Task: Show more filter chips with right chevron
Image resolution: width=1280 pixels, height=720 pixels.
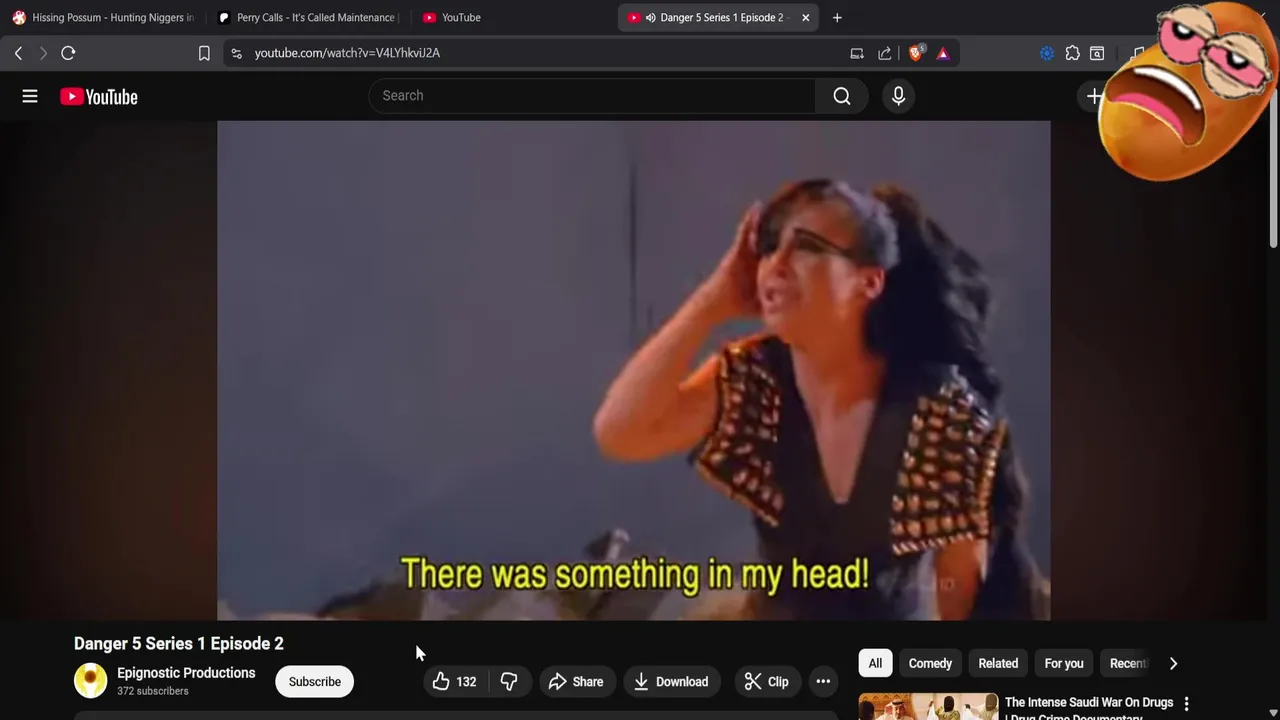Action: click(x=1173, y=663)
